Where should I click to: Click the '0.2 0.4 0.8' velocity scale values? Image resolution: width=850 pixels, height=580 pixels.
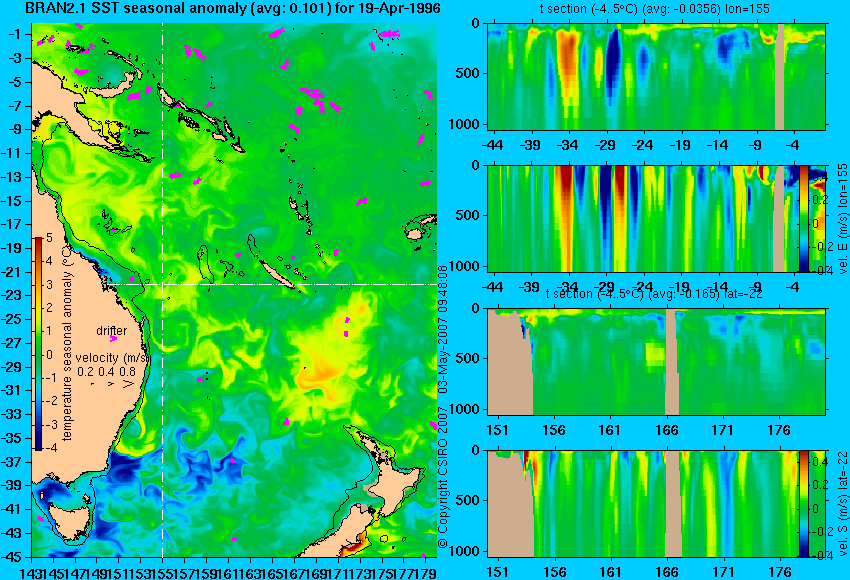coord(106,371)
